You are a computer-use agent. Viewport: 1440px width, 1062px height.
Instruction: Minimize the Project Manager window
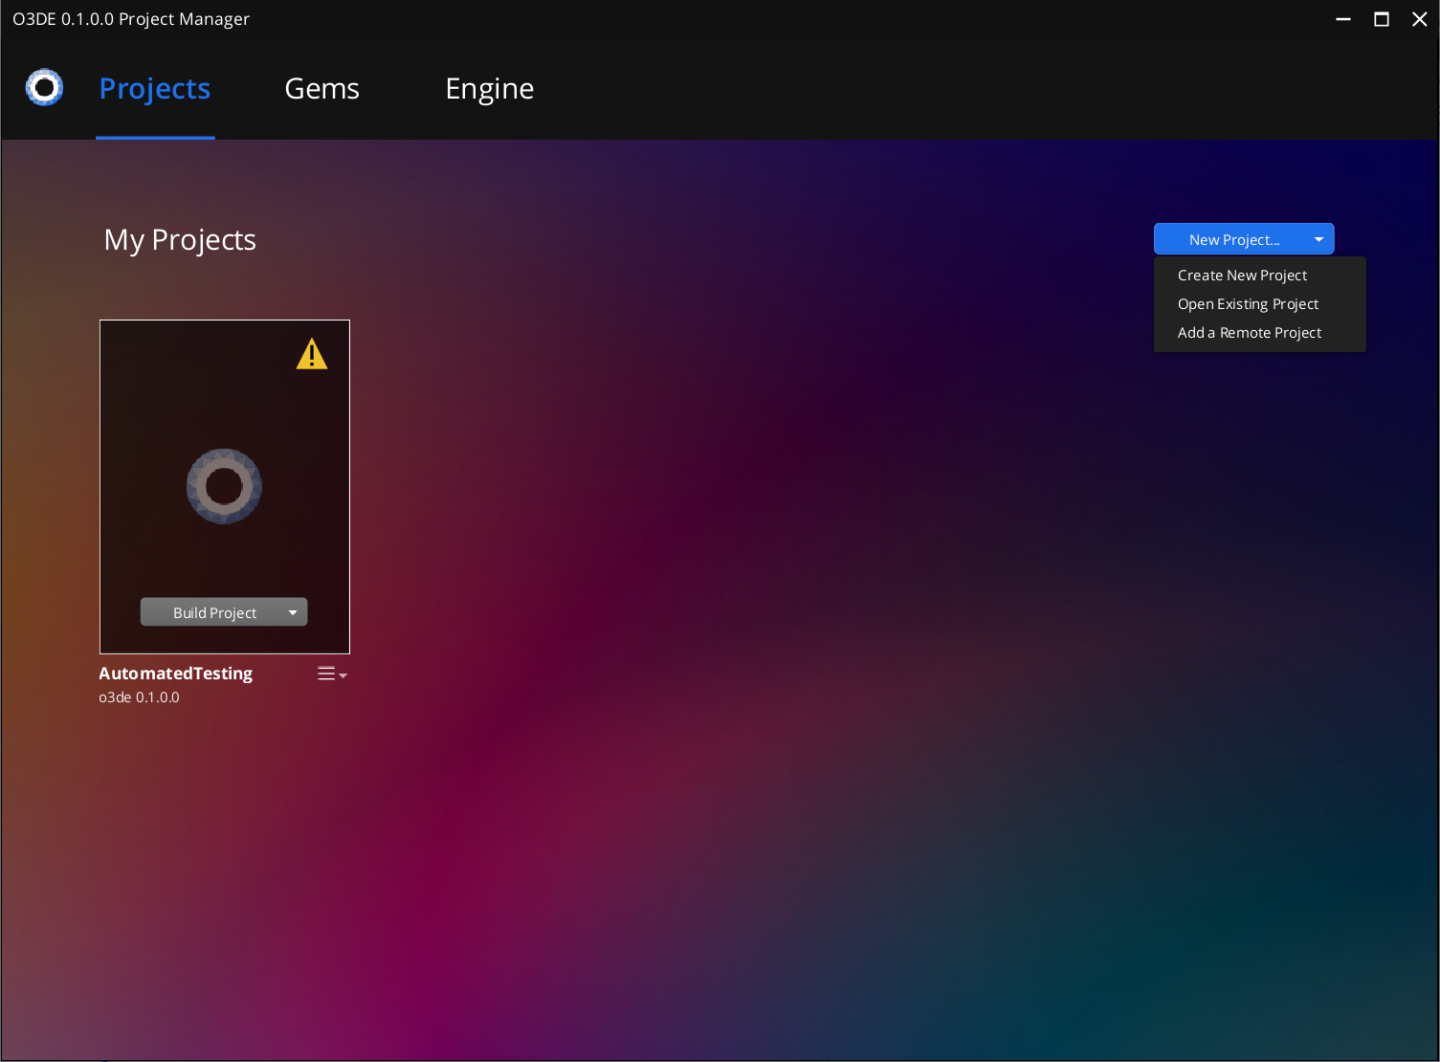[x=1342, y=18]
